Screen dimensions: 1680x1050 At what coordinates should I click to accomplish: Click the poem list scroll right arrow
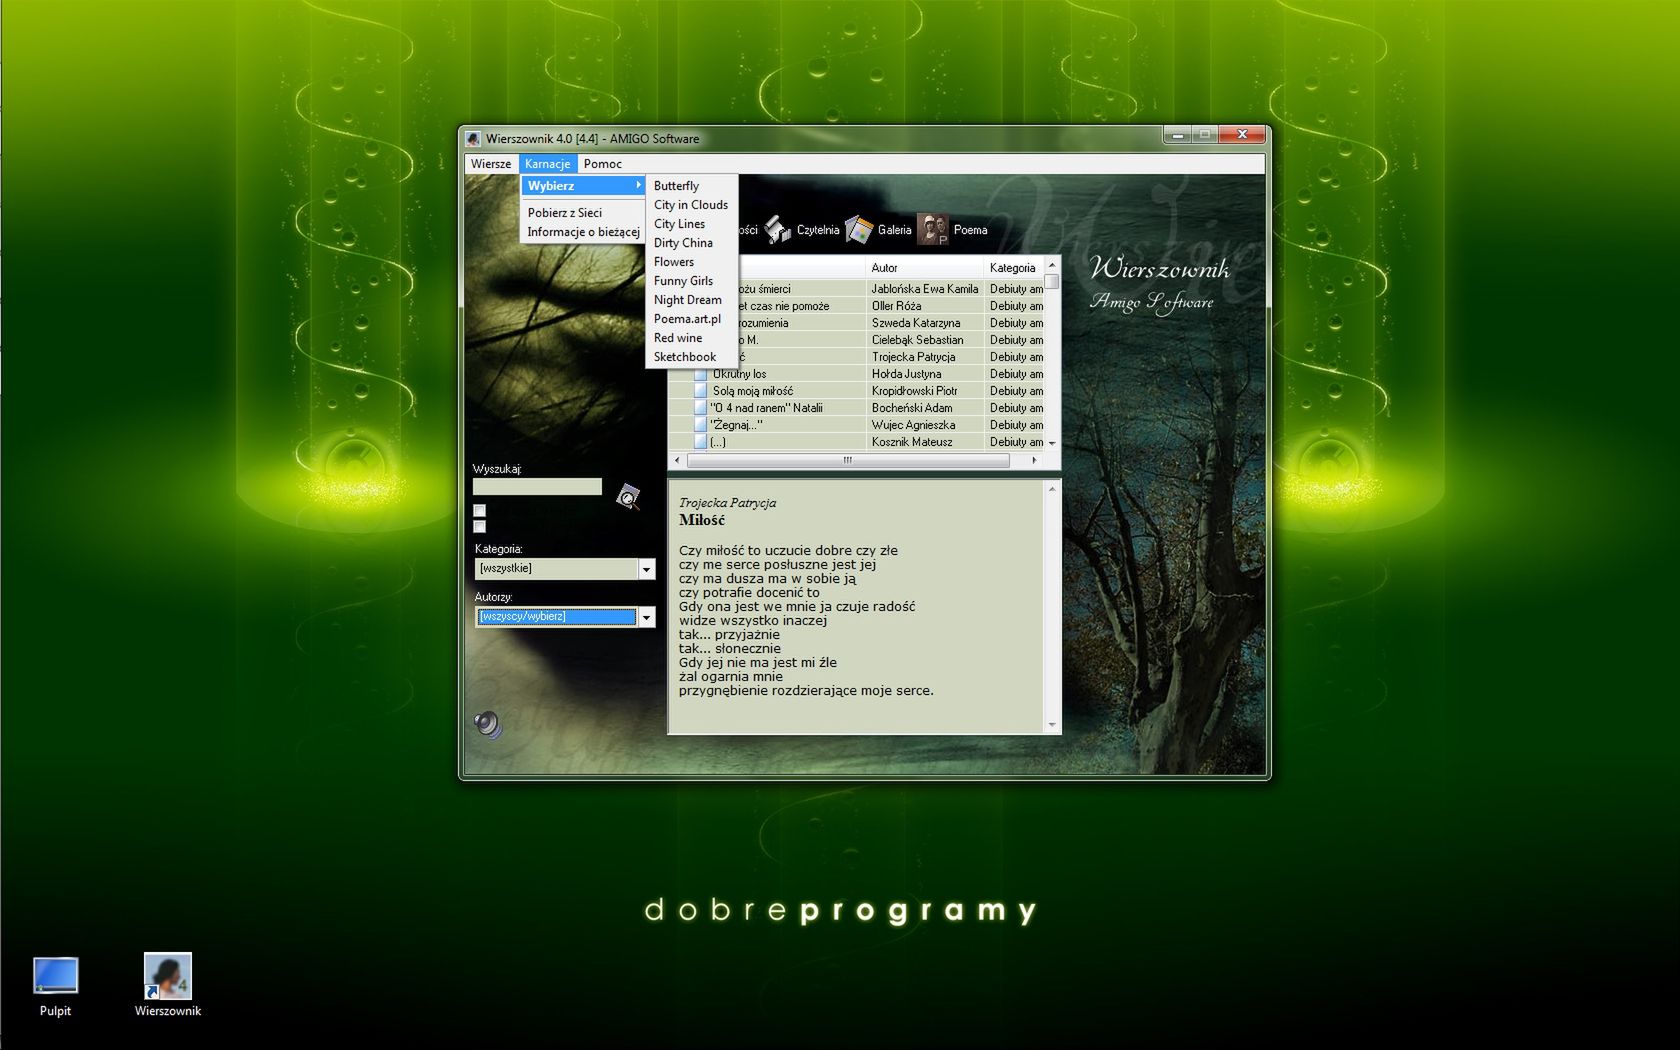[x=1034, y=460]
